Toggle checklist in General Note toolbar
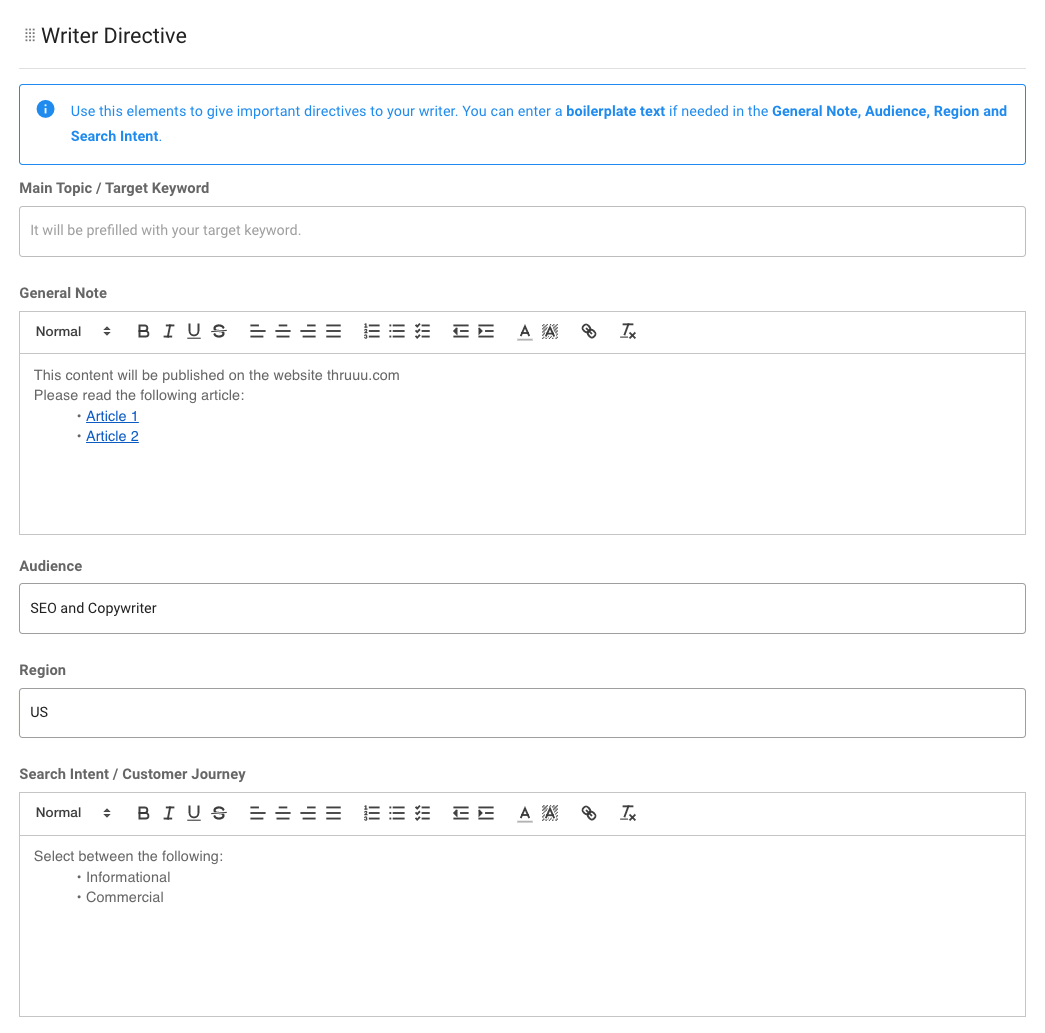The height and width of the screenshot is (1033, 1045). pyautogui.click(x=422, y=332)
